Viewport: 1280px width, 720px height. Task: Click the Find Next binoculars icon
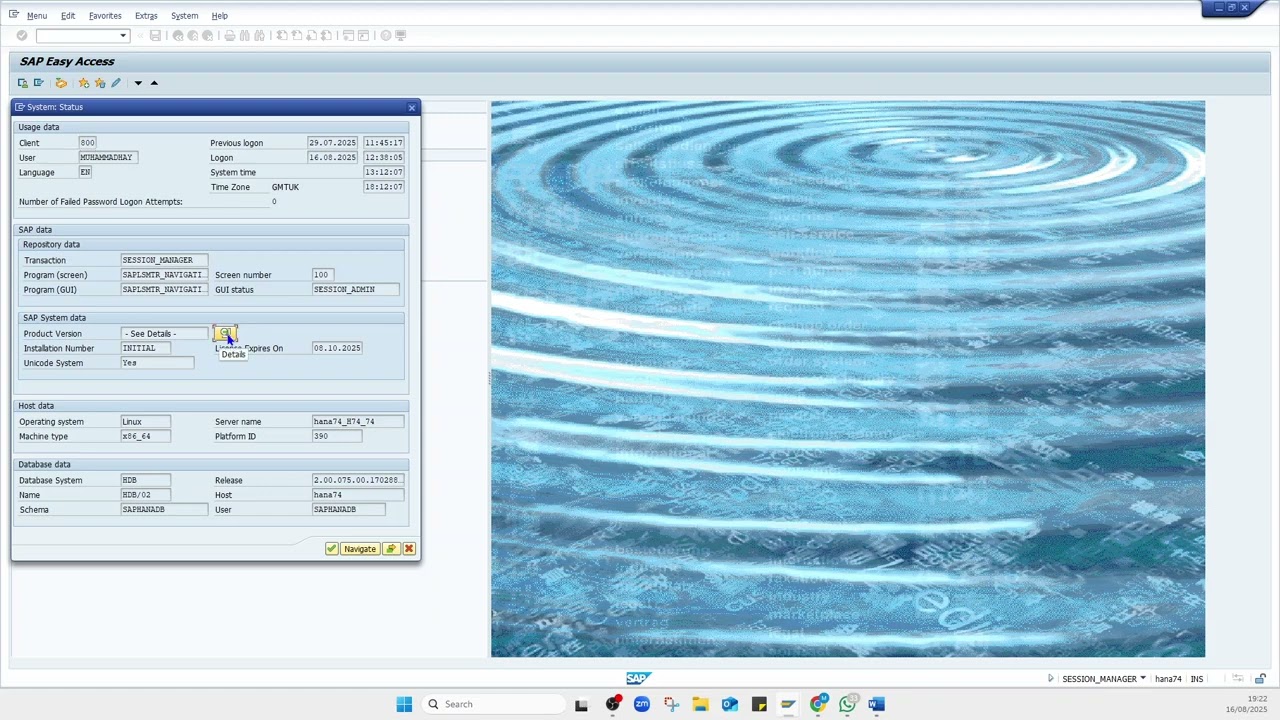coord(259,36)
